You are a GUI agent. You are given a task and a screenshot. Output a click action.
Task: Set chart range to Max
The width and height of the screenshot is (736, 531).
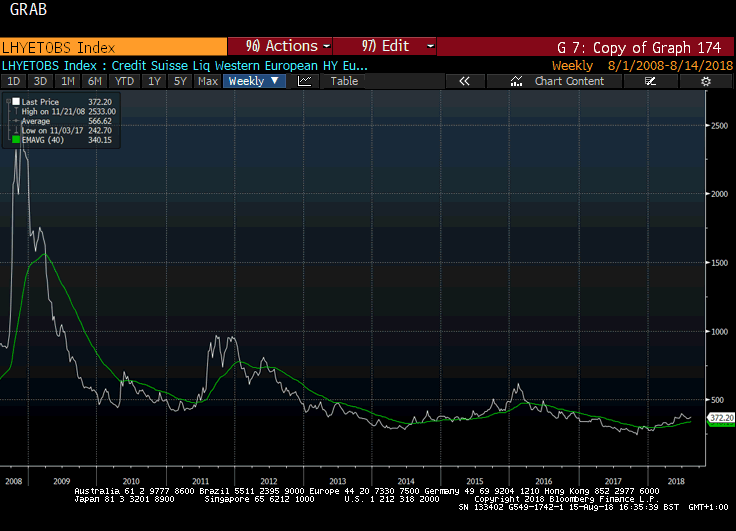208,81
